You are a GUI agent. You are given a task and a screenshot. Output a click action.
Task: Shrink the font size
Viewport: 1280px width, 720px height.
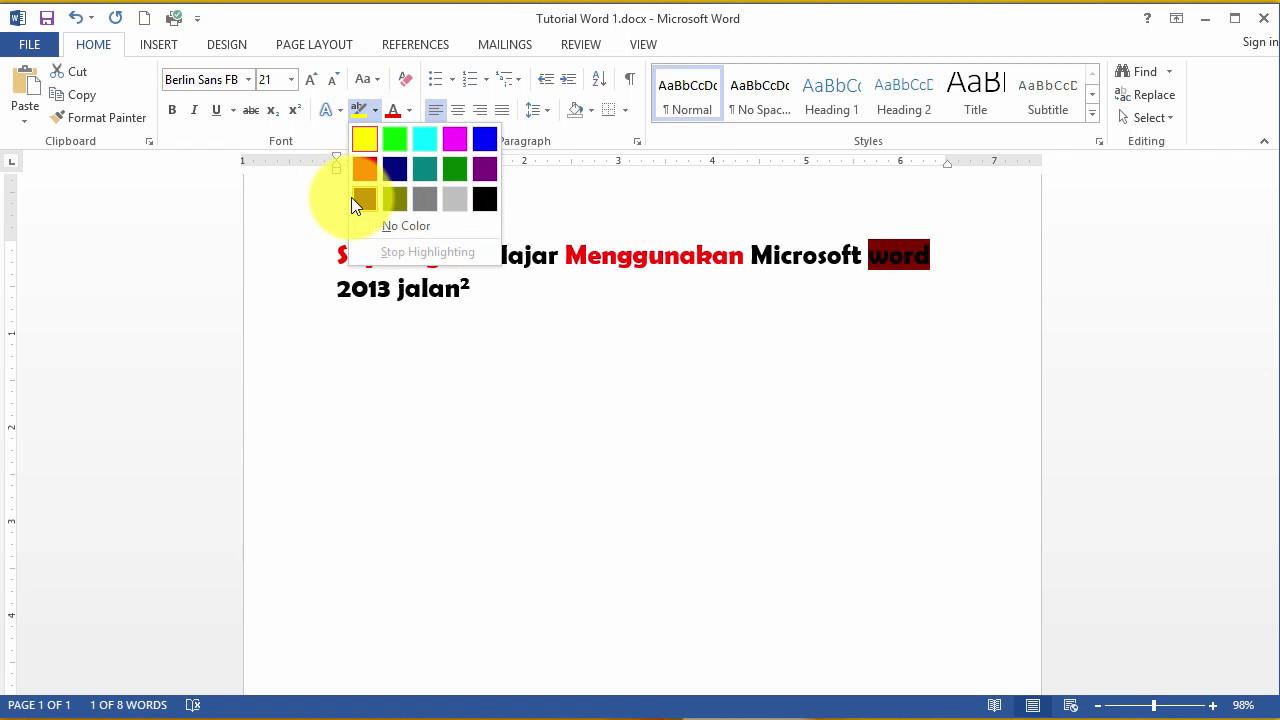pyautogui.click(x=333, y=79)
